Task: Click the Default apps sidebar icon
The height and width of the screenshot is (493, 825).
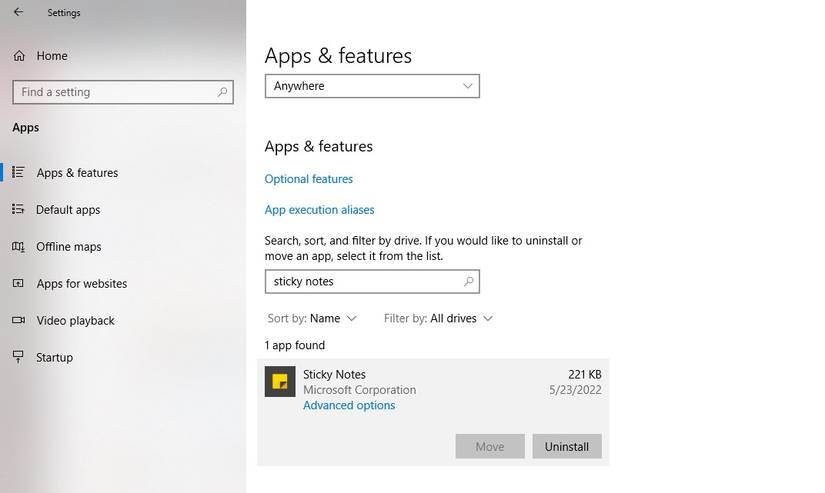Action: tap(18, 210)
